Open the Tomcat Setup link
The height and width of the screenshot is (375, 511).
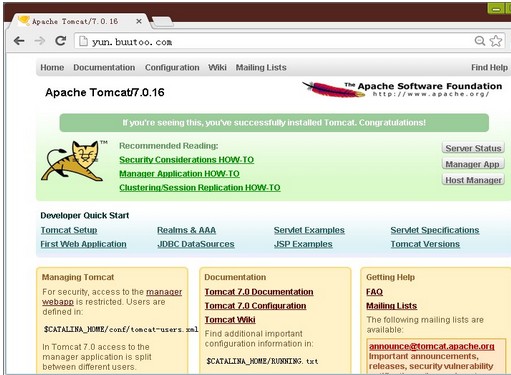(69, 230)
